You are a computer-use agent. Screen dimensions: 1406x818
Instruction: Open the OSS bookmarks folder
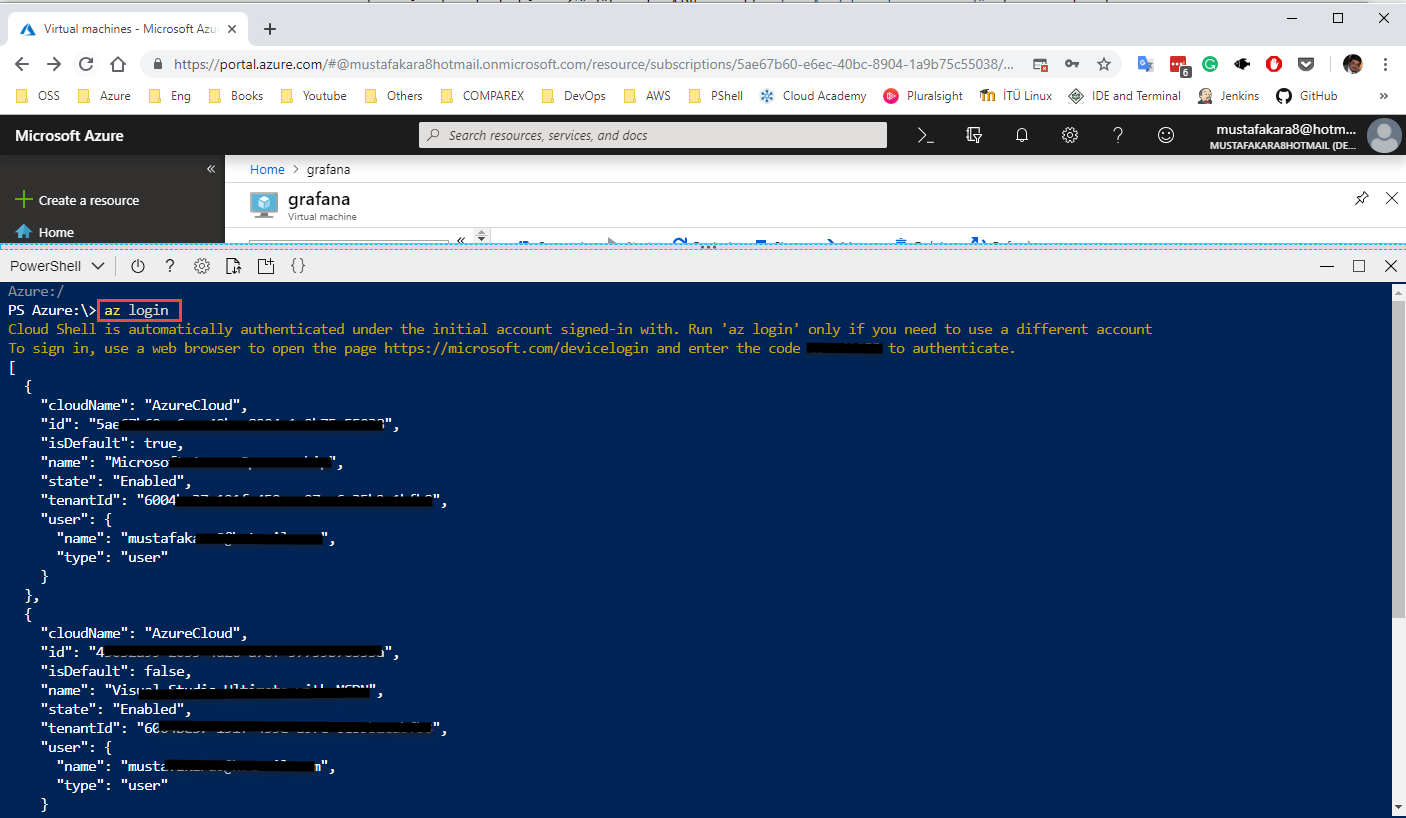(38, 96)
